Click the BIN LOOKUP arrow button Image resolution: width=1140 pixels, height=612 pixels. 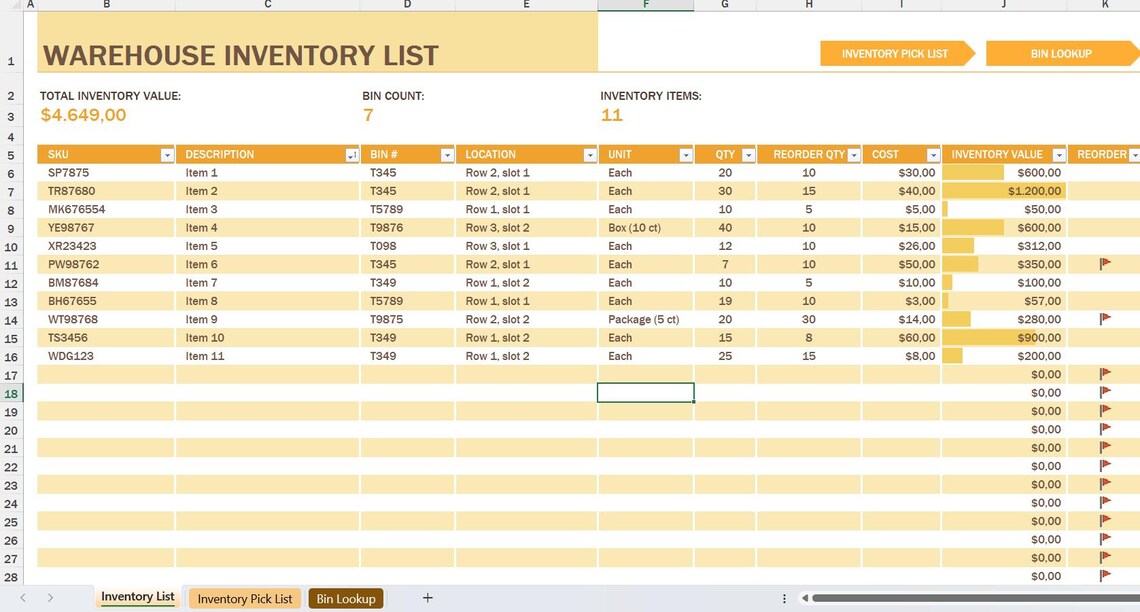click(1060, 53)
